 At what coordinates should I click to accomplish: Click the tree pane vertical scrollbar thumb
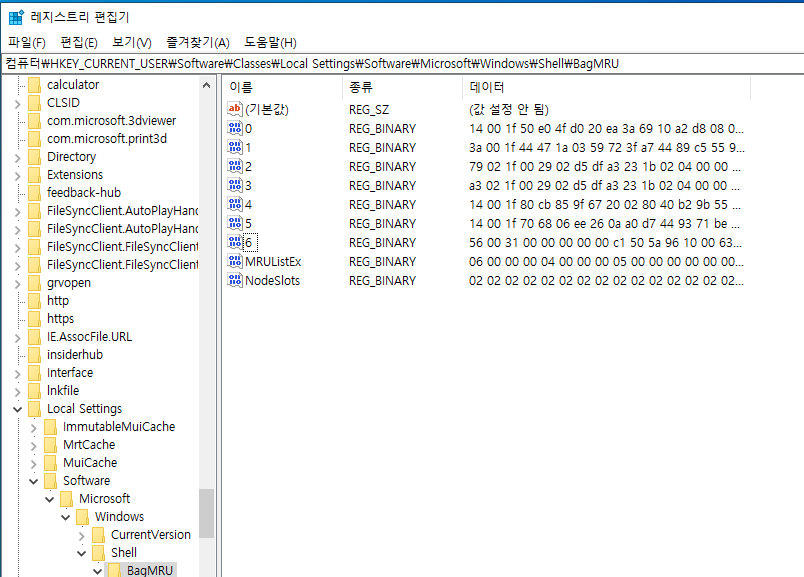(207, 513)
